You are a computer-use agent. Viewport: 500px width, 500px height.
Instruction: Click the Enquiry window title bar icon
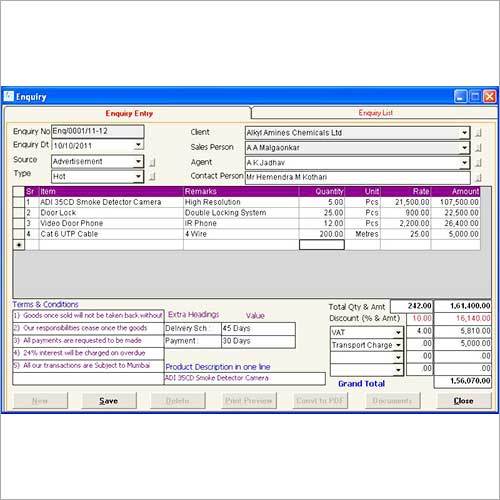tap(9, 97)
